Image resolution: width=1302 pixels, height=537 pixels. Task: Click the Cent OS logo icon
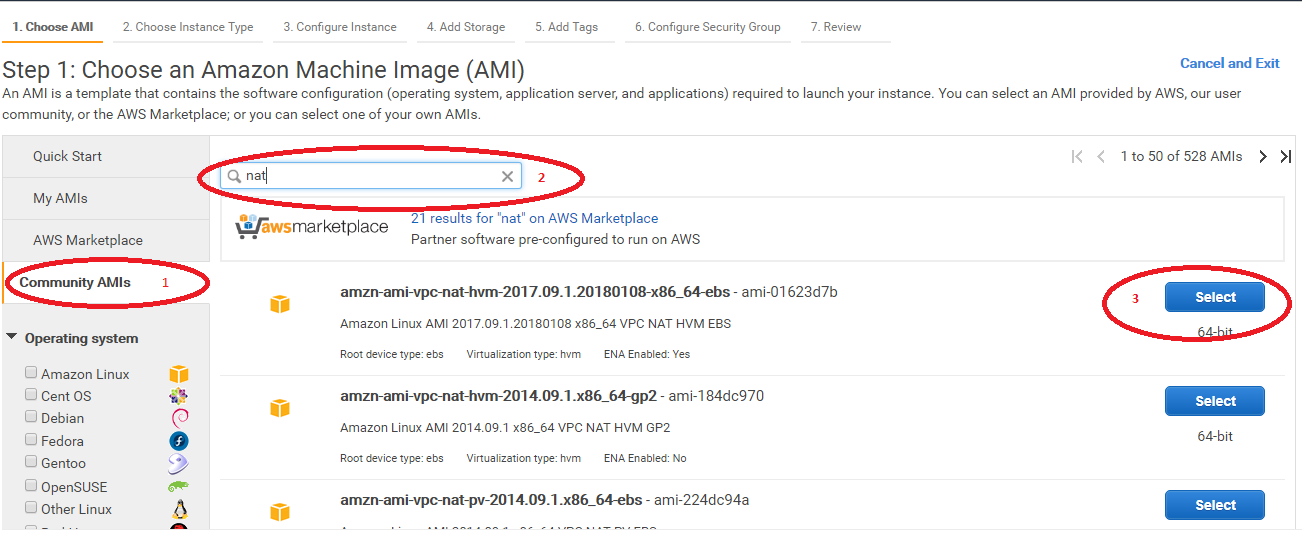tap(179, 396)
